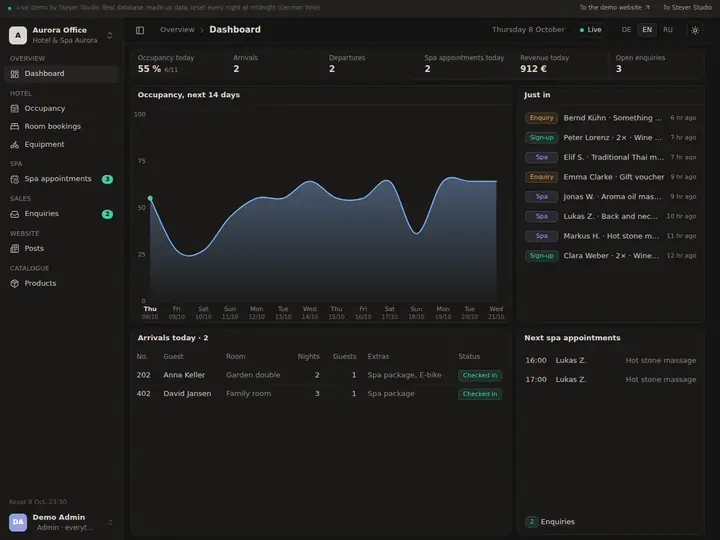Viewport: 720px width, 540px height.
Task: Click the Revenue today 912 € stat
Action: (x=561, y=64)
